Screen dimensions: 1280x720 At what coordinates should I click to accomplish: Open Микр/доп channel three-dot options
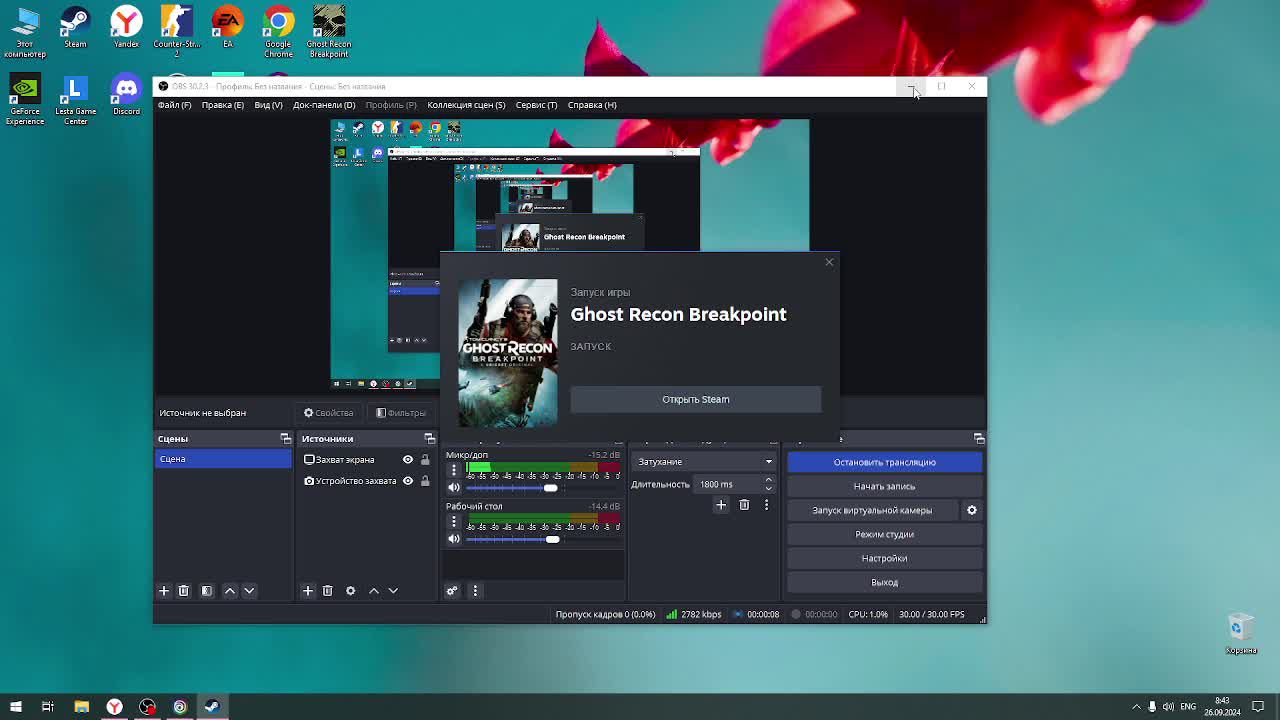(454, 470)
